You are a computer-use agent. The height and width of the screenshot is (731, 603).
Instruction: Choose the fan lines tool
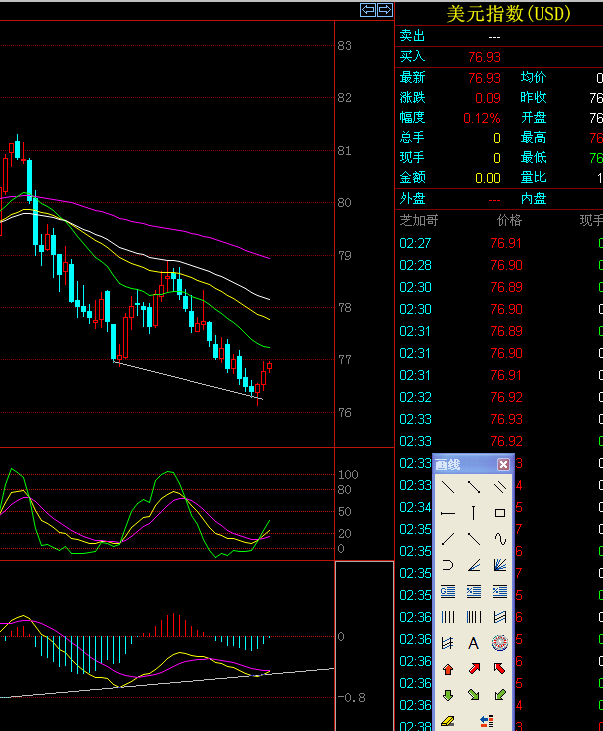(499, 565)
